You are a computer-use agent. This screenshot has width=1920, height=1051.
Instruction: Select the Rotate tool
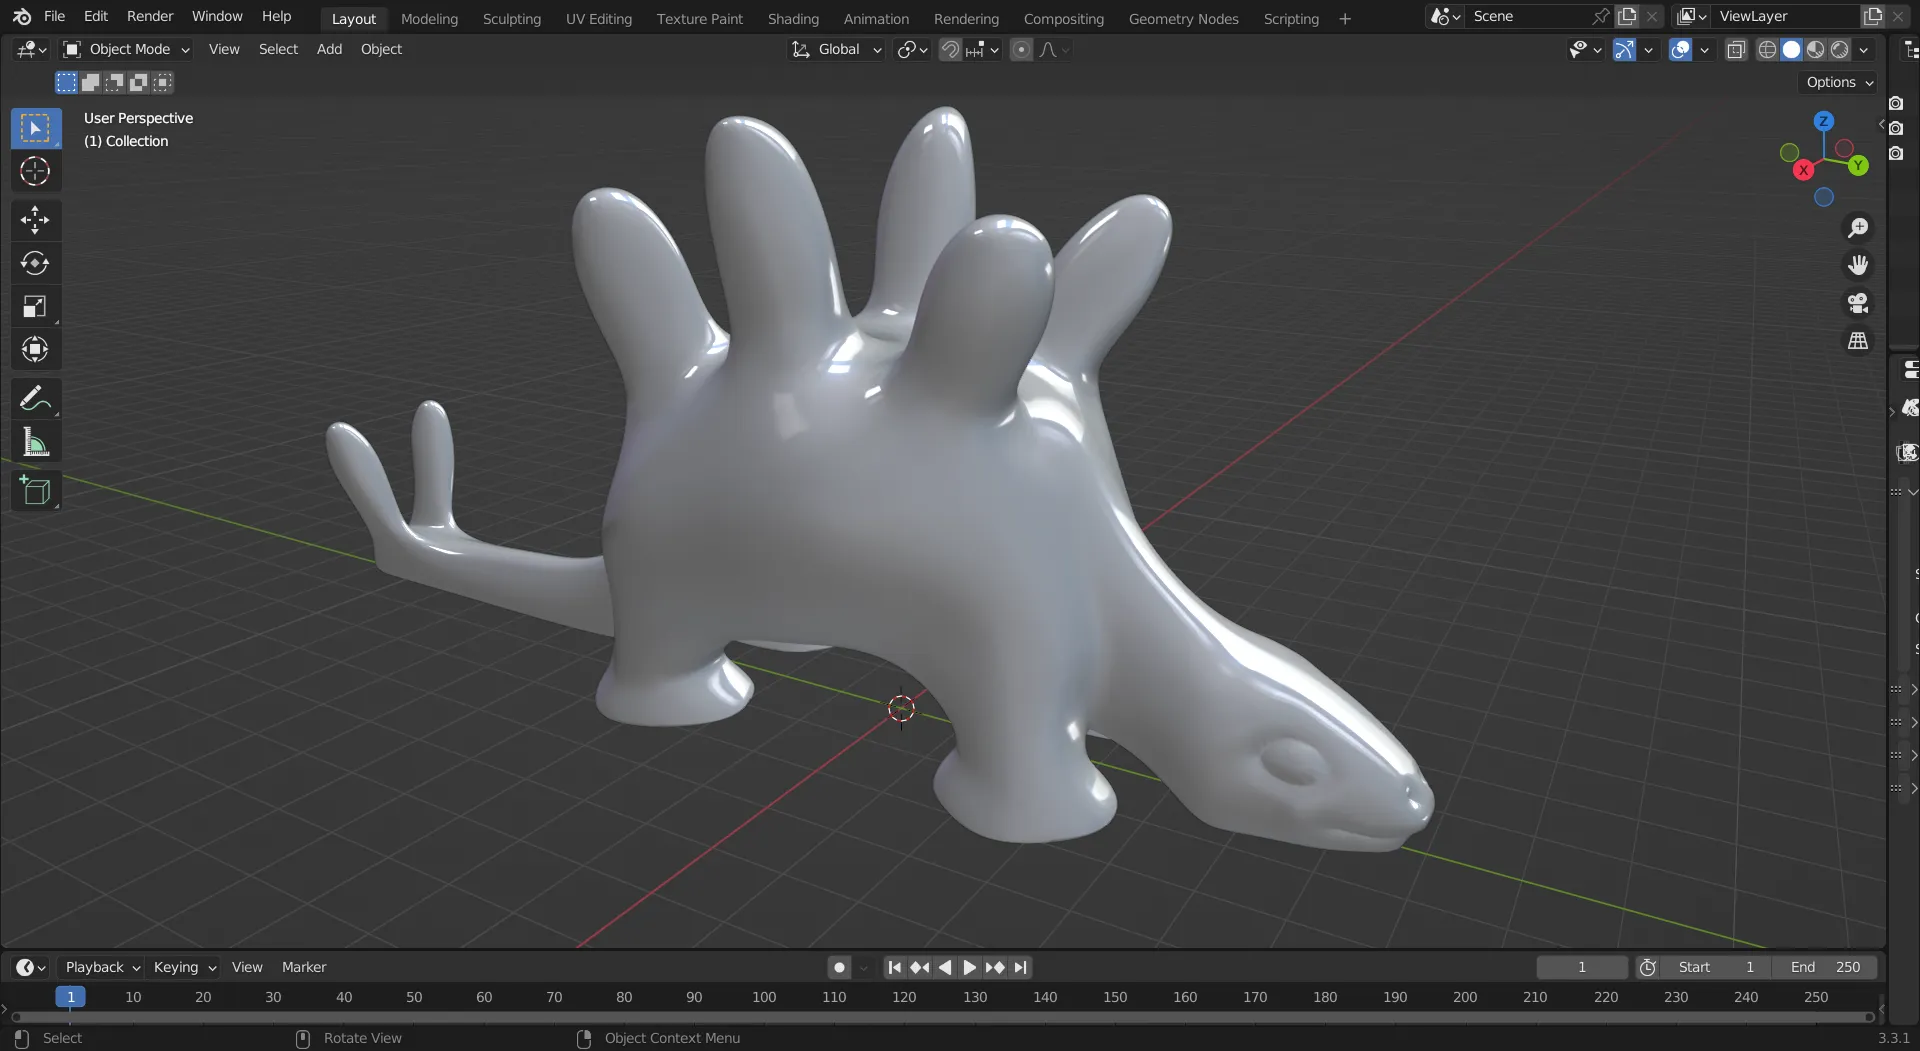click(x=35, y=263)
